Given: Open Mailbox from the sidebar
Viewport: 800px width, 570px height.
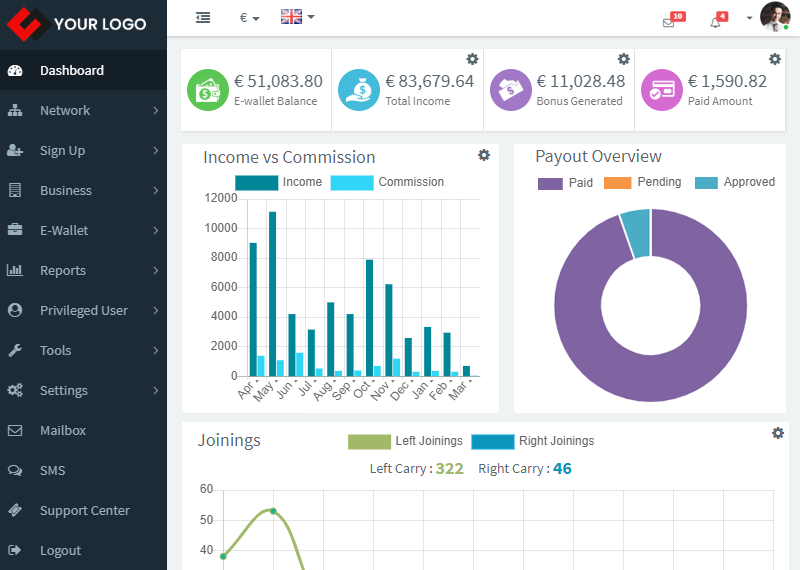Looking at the screenshot, I should (x=63, y=430).
